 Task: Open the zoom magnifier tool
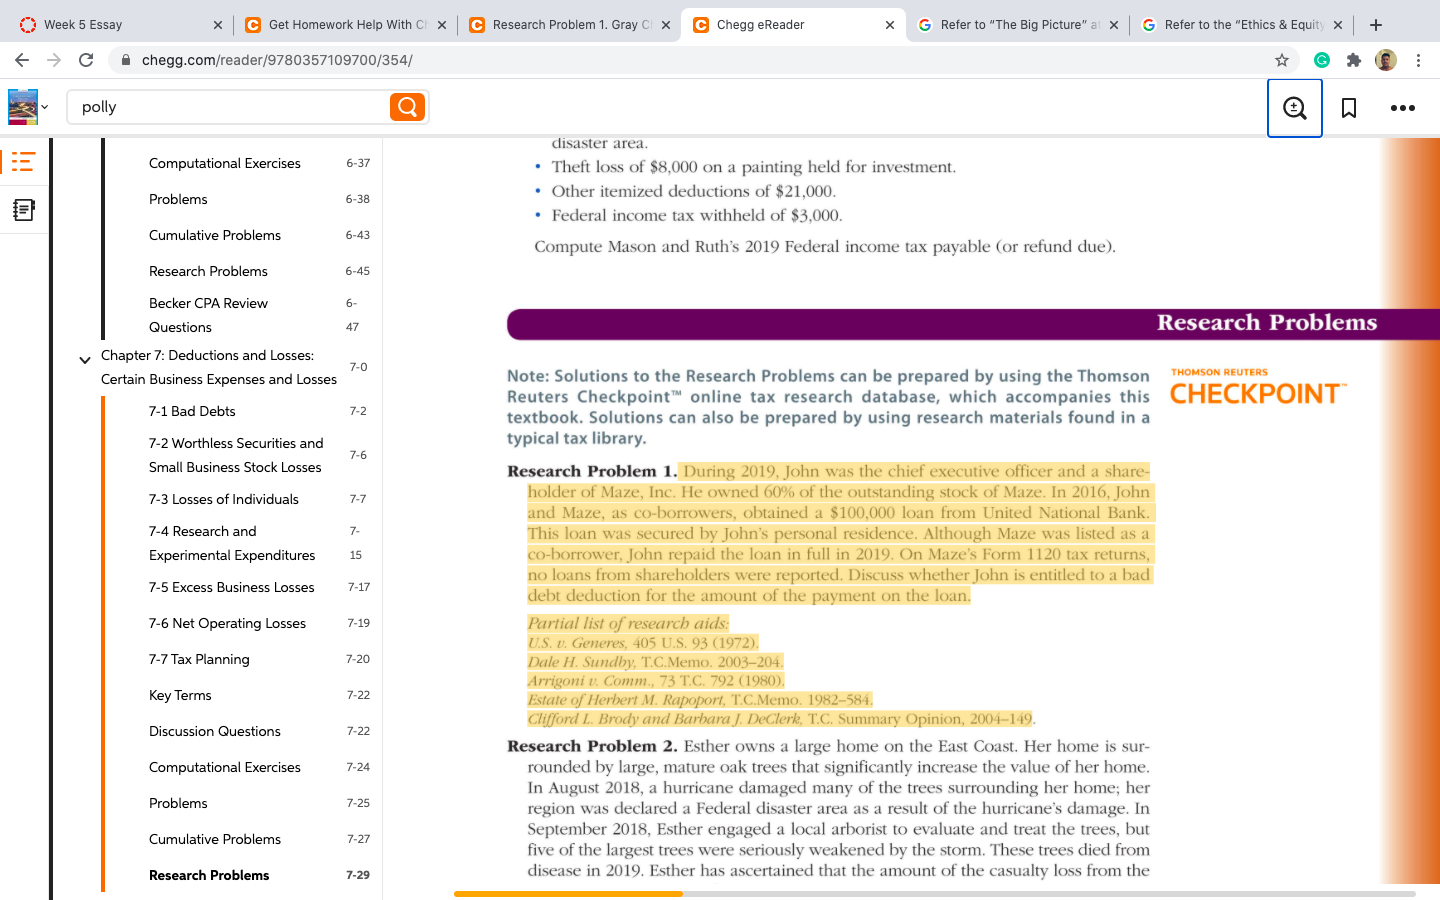[x=1295, y=108]
